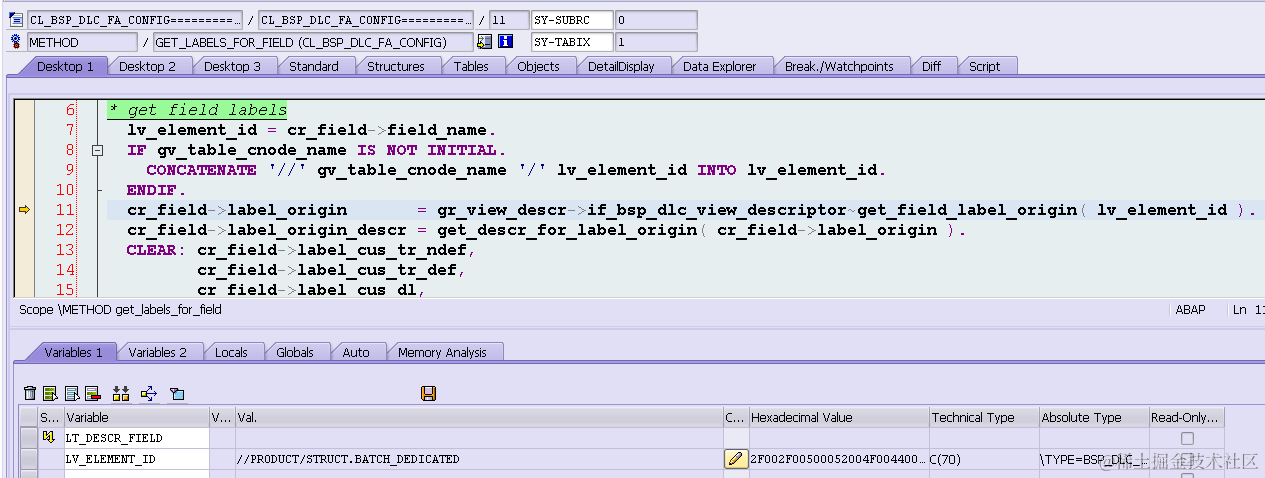Click the layout services icon in variables toolbar
Screen dimensions: 1265x478
(x=176, y=394)
